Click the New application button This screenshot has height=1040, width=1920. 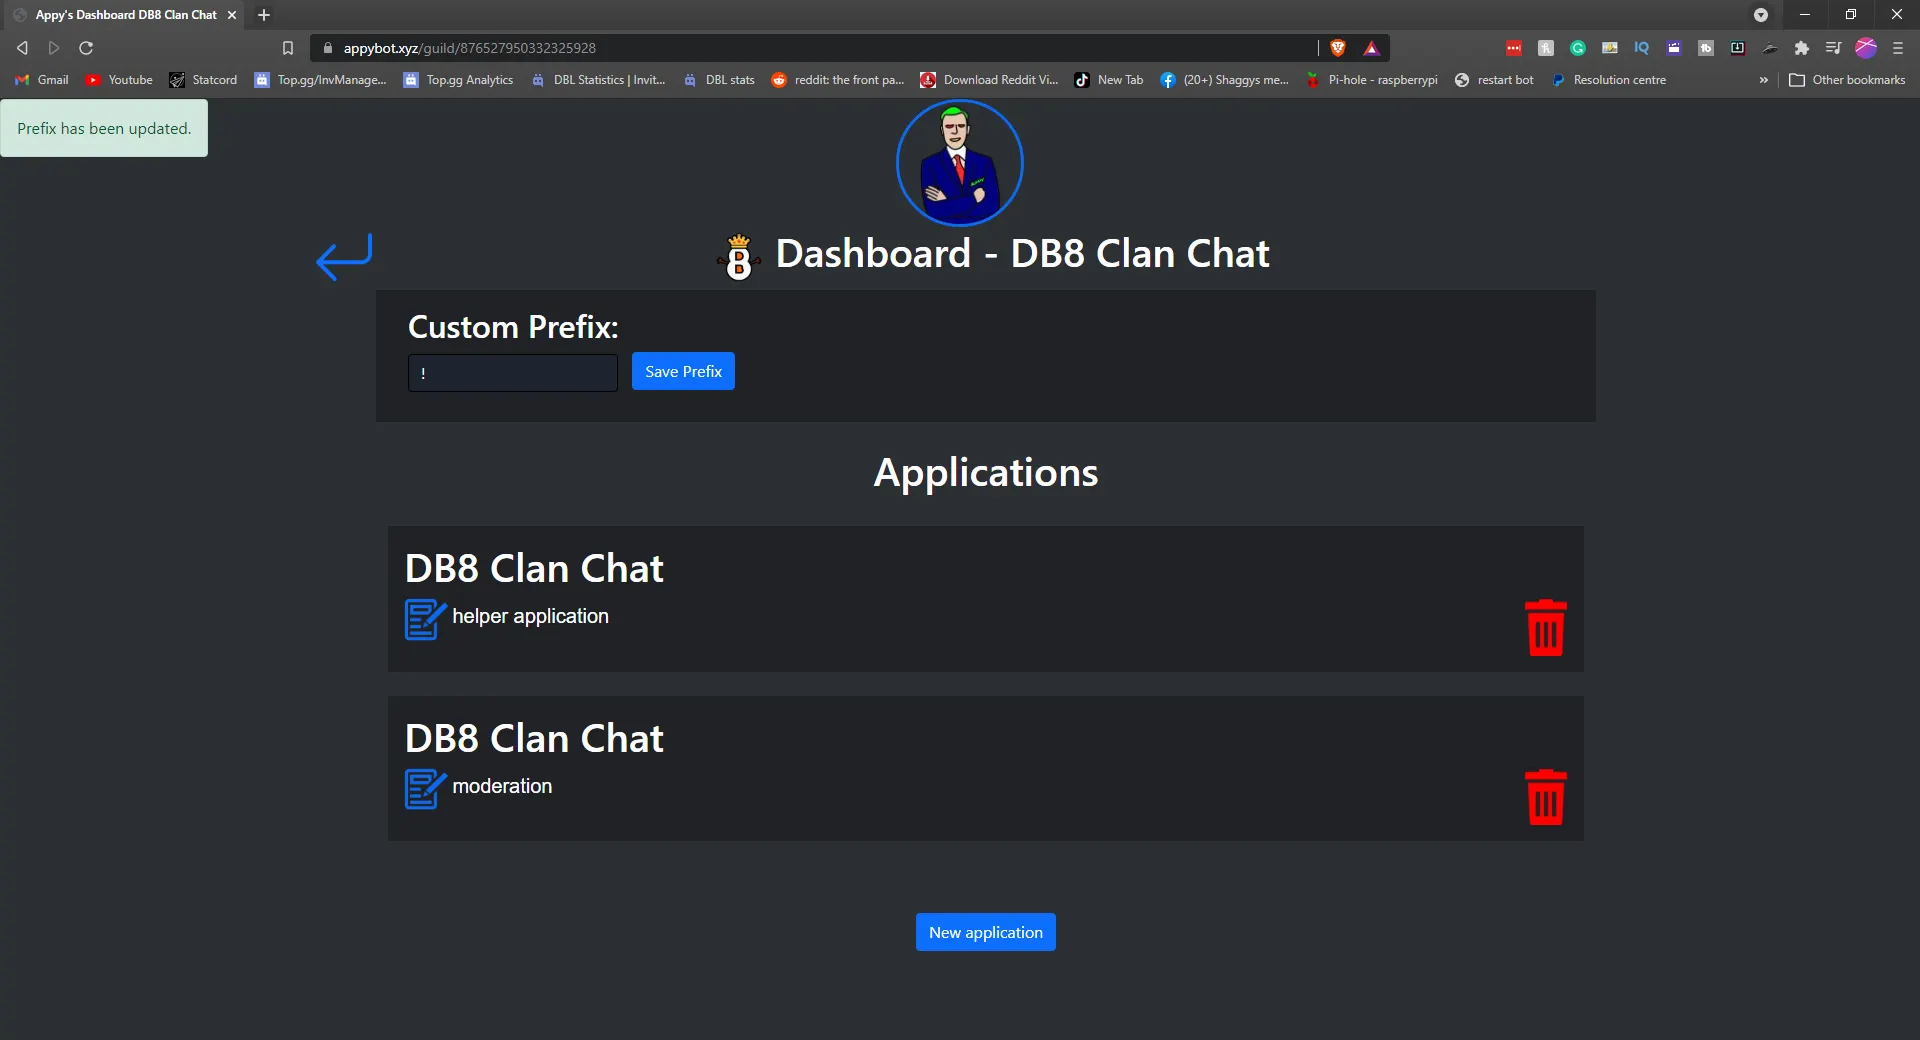pyautogui.click(x=985, y=932)
